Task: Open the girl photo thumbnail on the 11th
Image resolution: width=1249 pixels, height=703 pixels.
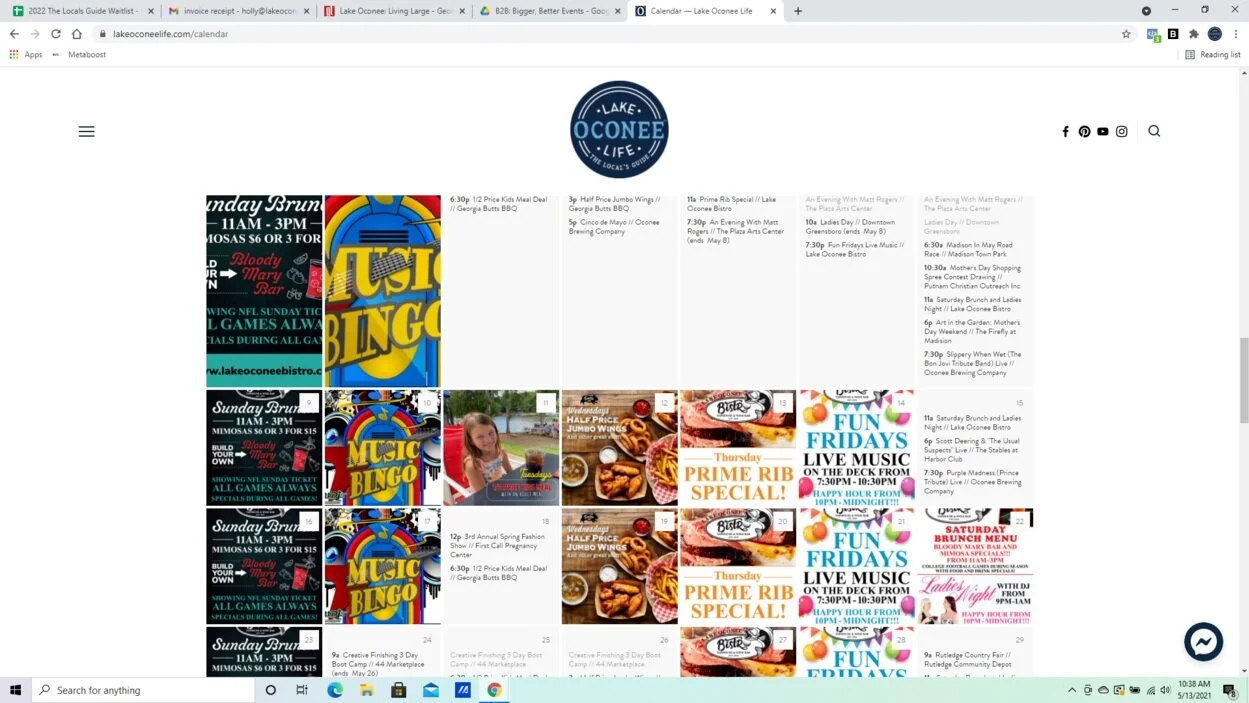Action: (x=501, y=447)
